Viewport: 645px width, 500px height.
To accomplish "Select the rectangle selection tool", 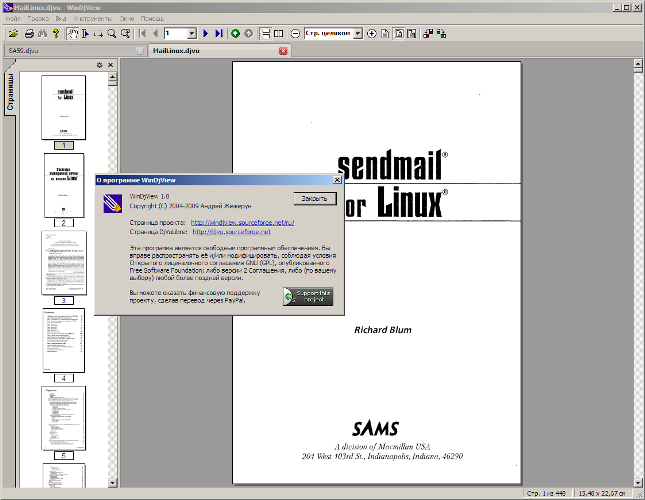I will click(x=98, y=34).
